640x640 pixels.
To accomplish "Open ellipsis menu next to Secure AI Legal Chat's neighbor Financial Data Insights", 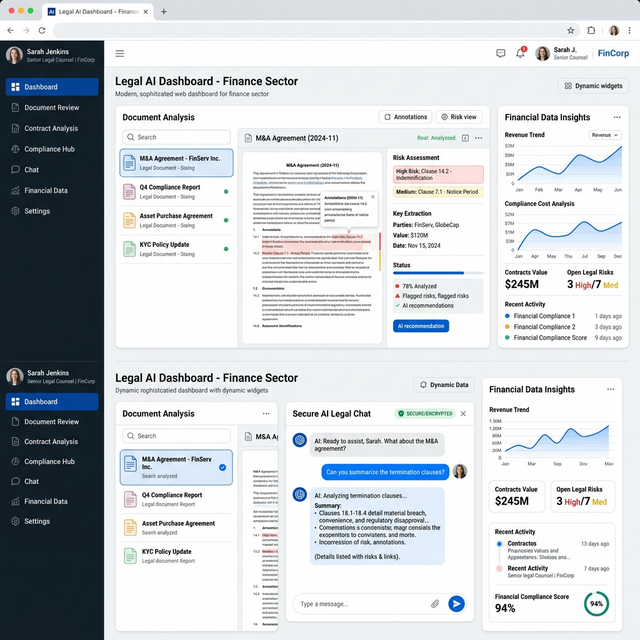I will pos(611,389).
